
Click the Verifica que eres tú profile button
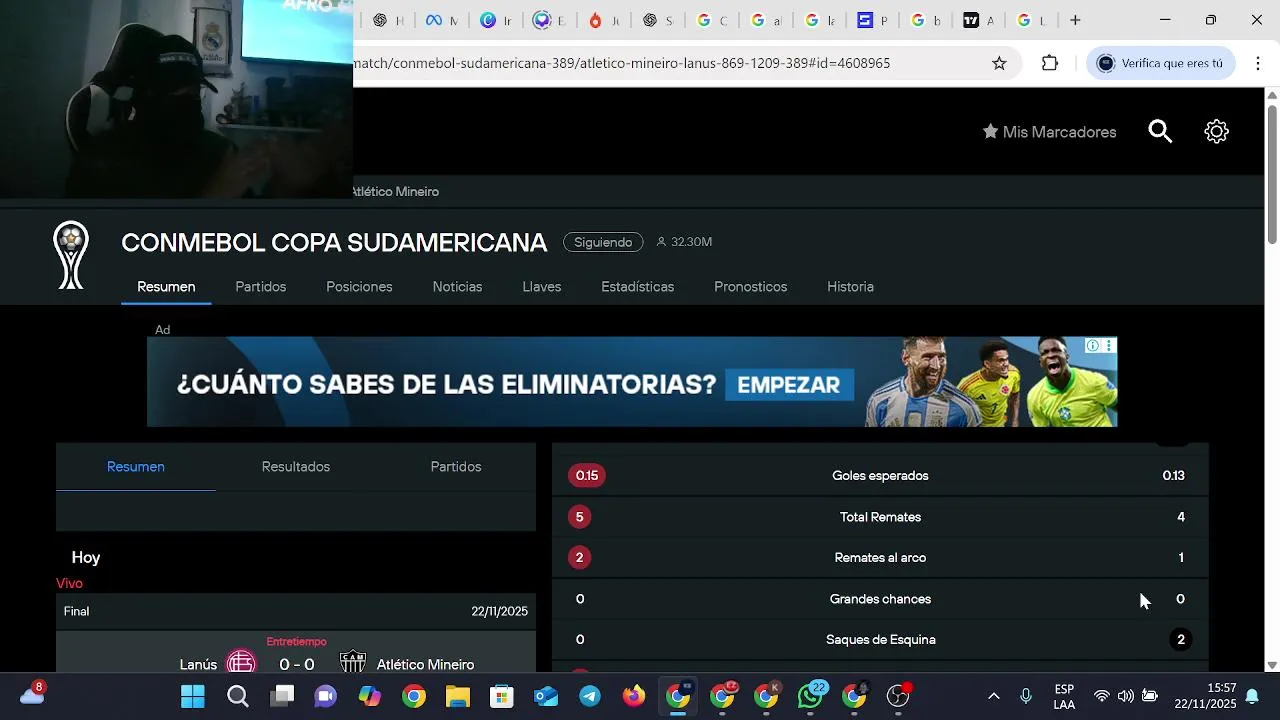click(x=1161, y=63)
